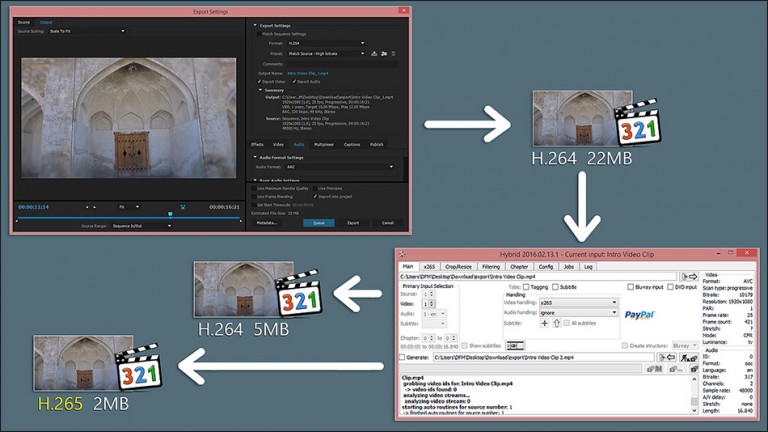Click the PayPal donate logo

(638, 313)
